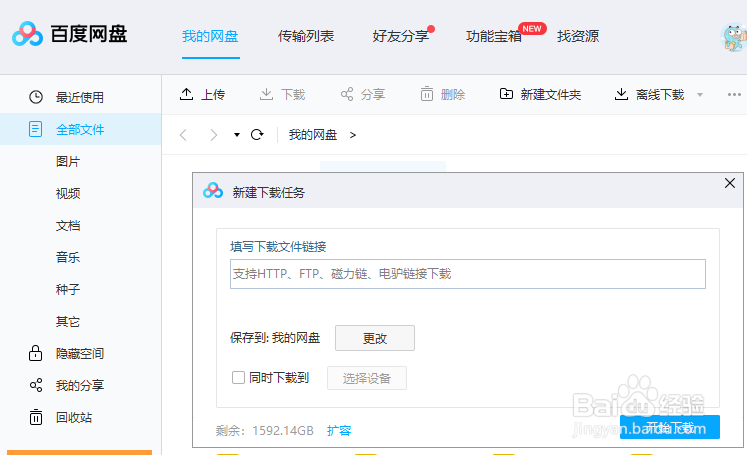Filter by 视频 category
747x455 pixels.
tap(68, 193)
